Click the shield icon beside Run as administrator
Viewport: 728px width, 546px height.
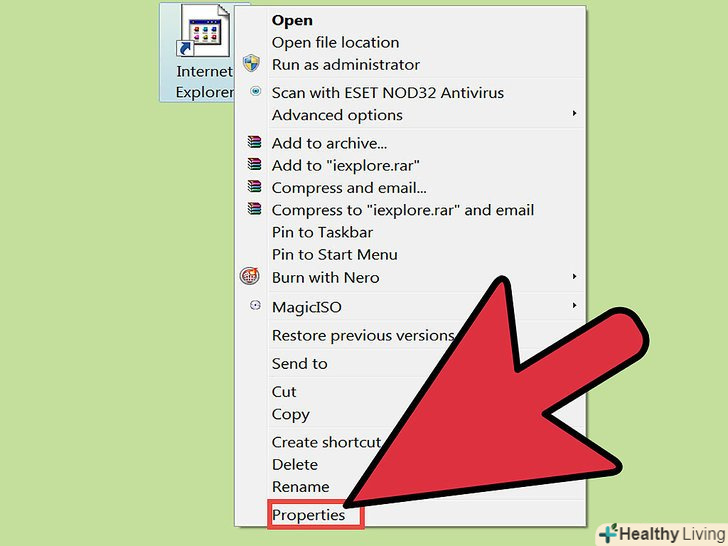(251, 63)
